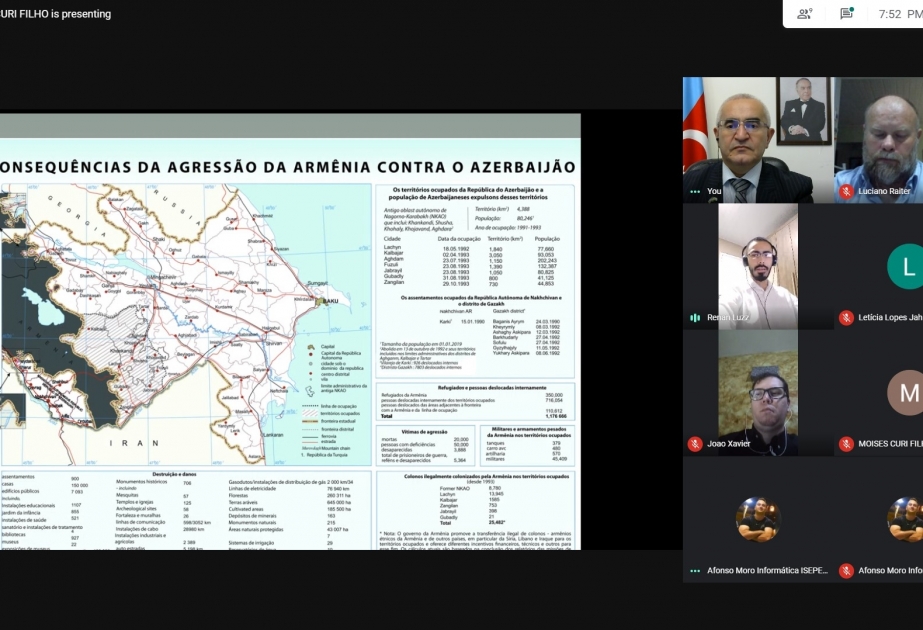Click the map of Azerbaijan in the presentation
Screen dimensions: 923x630
pyautogui.click(x=185, y=324)
